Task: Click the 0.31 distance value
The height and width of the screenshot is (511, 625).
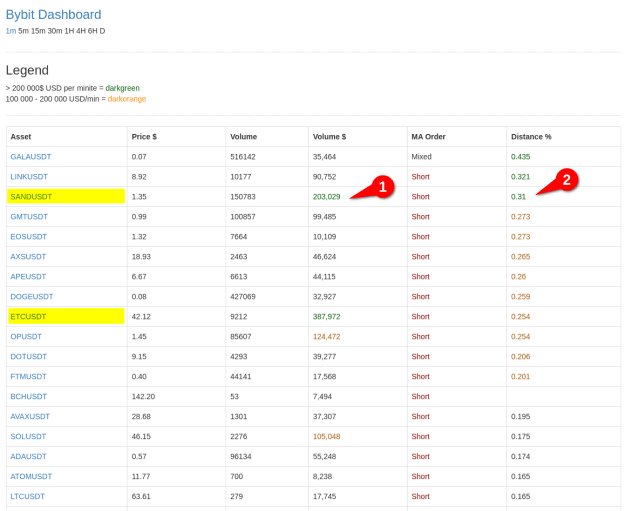Action: (519, 197)
